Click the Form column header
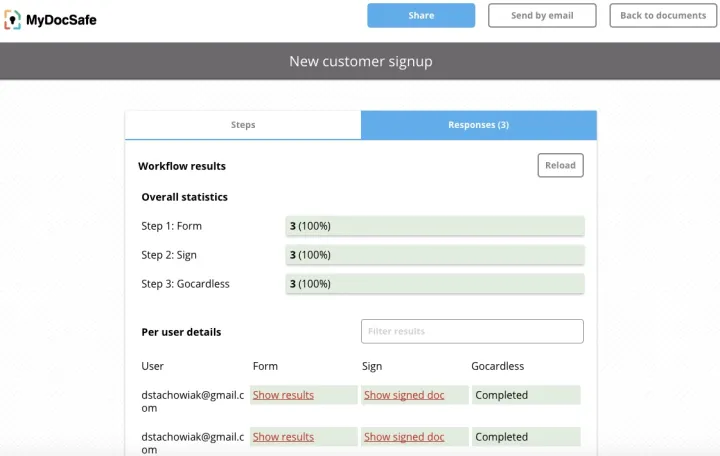 tap(265, 366)
